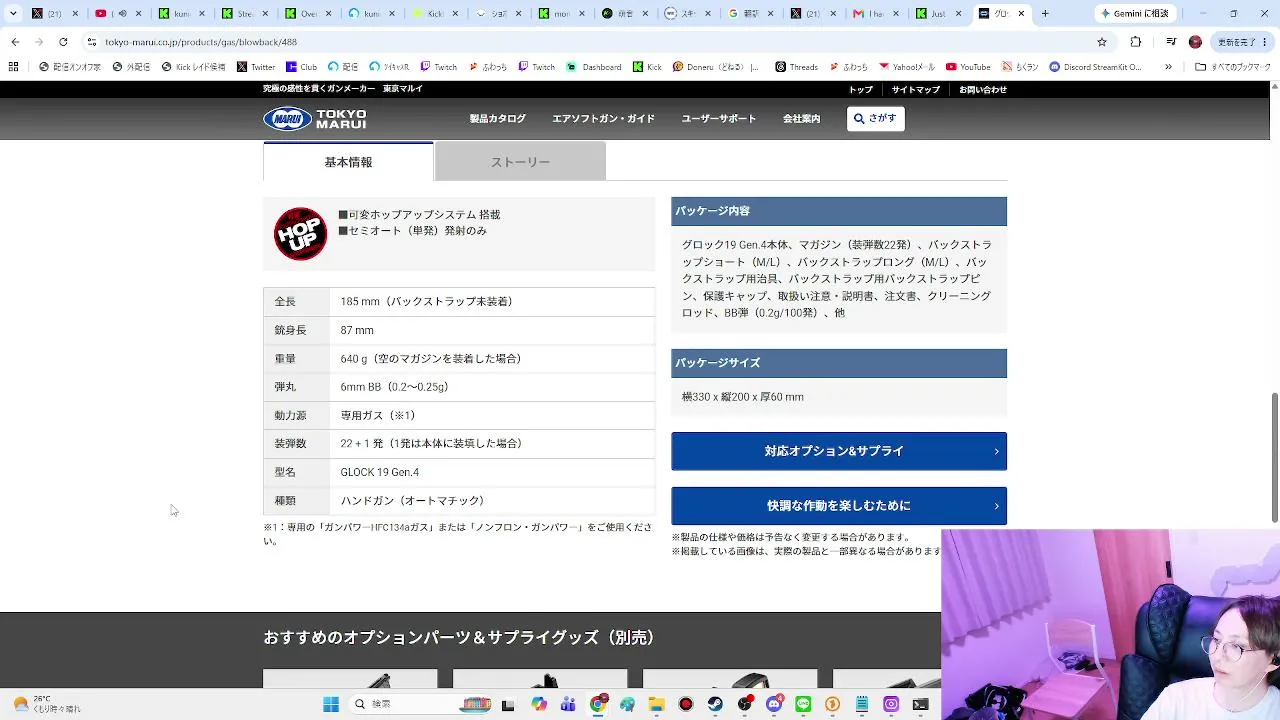The image size is (1280, 720).
Task: Open the エアソフトガン・ガイド menu
Action: (x=604, y=119)
